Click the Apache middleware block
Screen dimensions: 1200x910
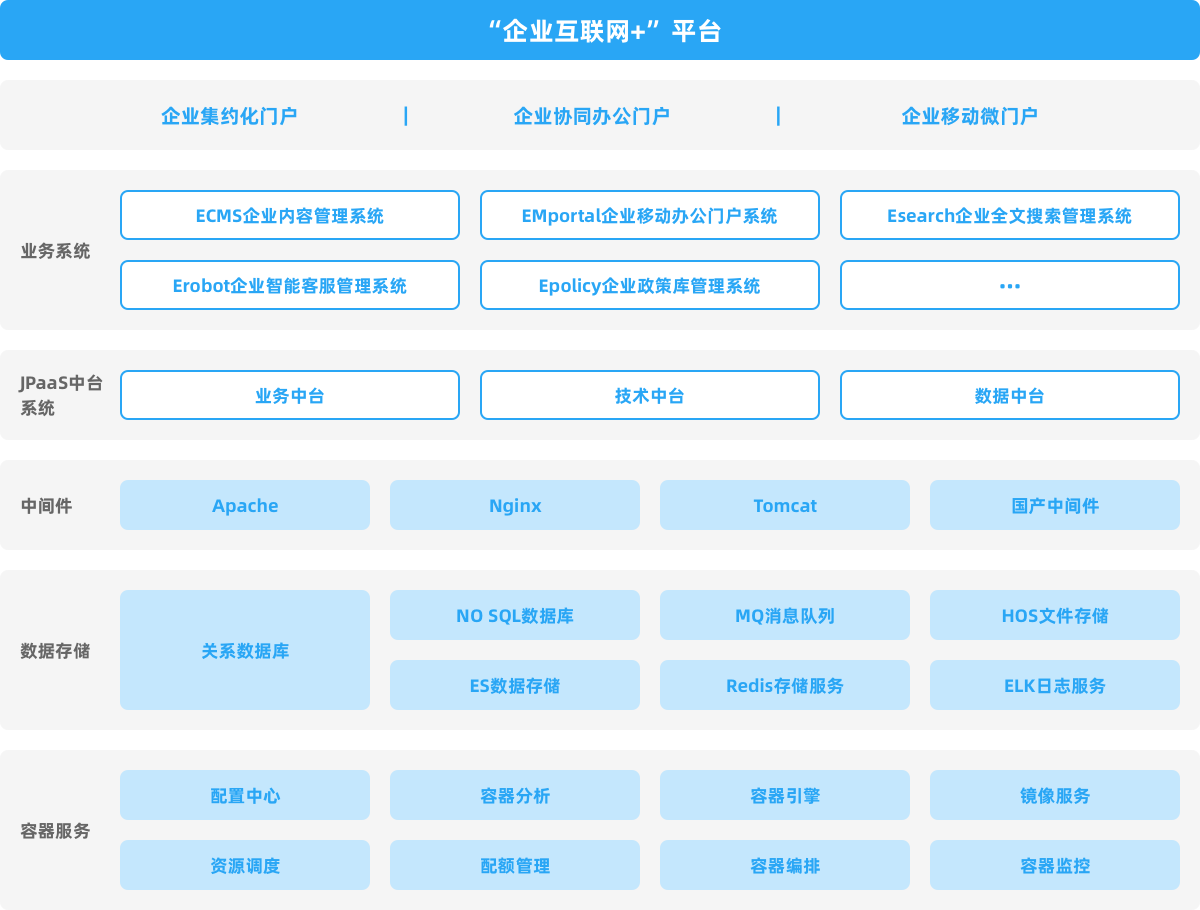[245, 506]
